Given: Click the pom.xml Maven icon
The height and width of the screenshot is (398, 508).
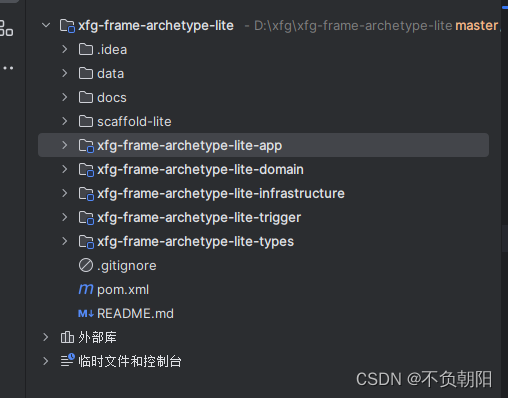Looking at the screenshot, I should (86, 289).
